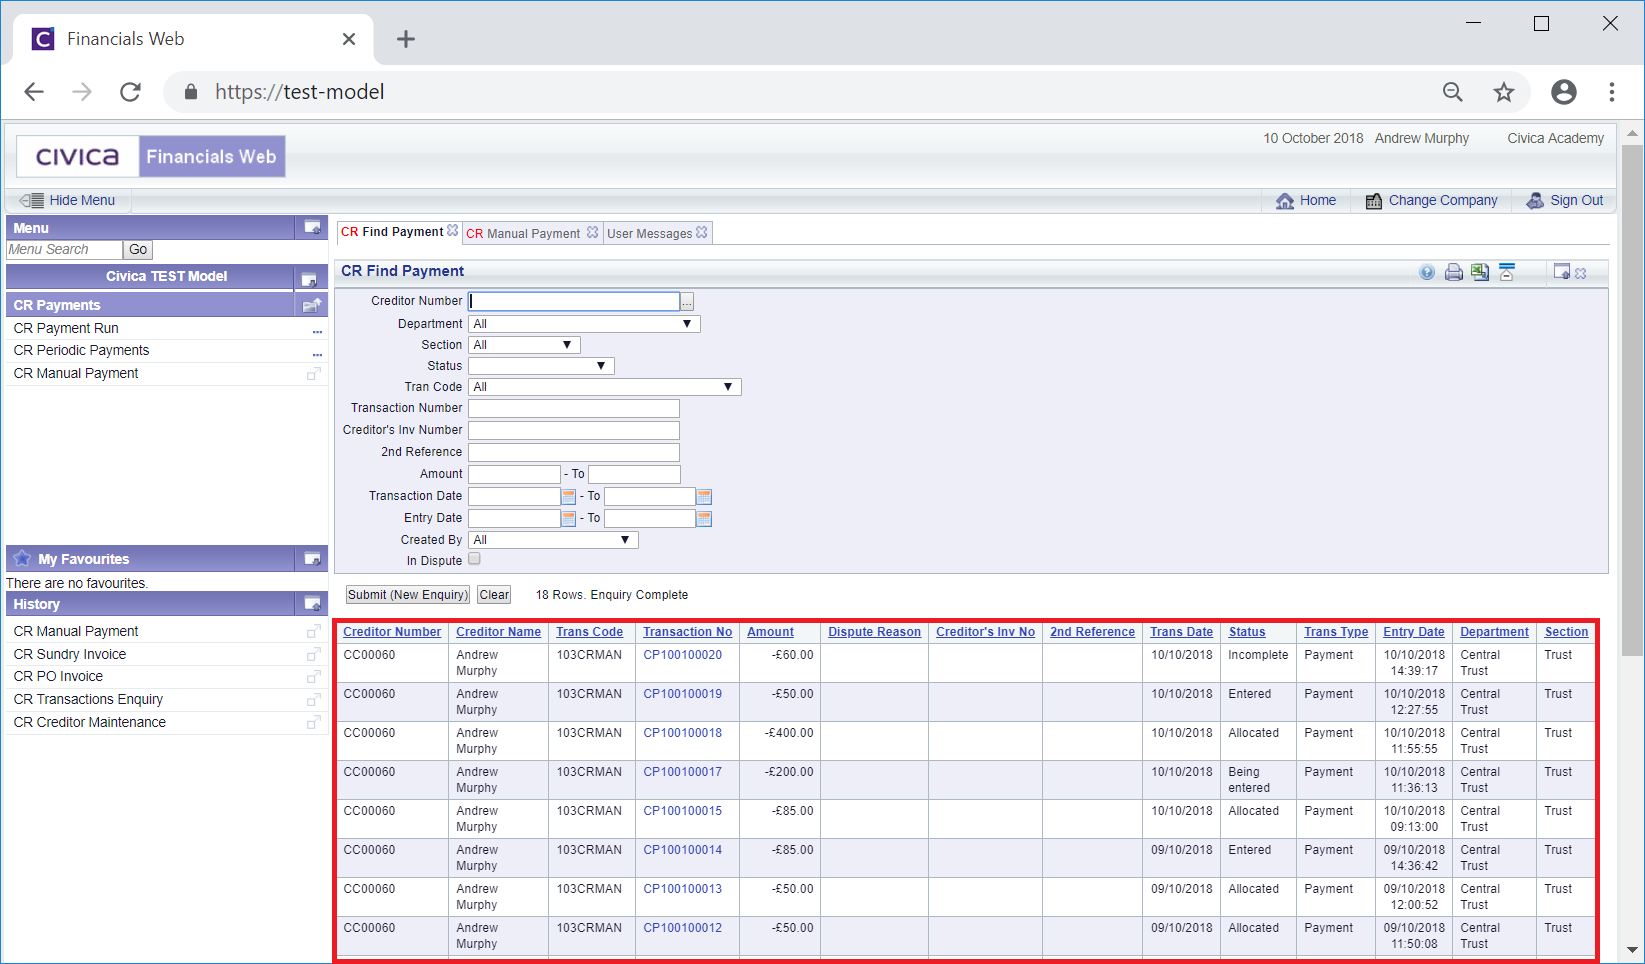Open CR Payment Run menu item
1645x964 pixels.
click(66, 328)
